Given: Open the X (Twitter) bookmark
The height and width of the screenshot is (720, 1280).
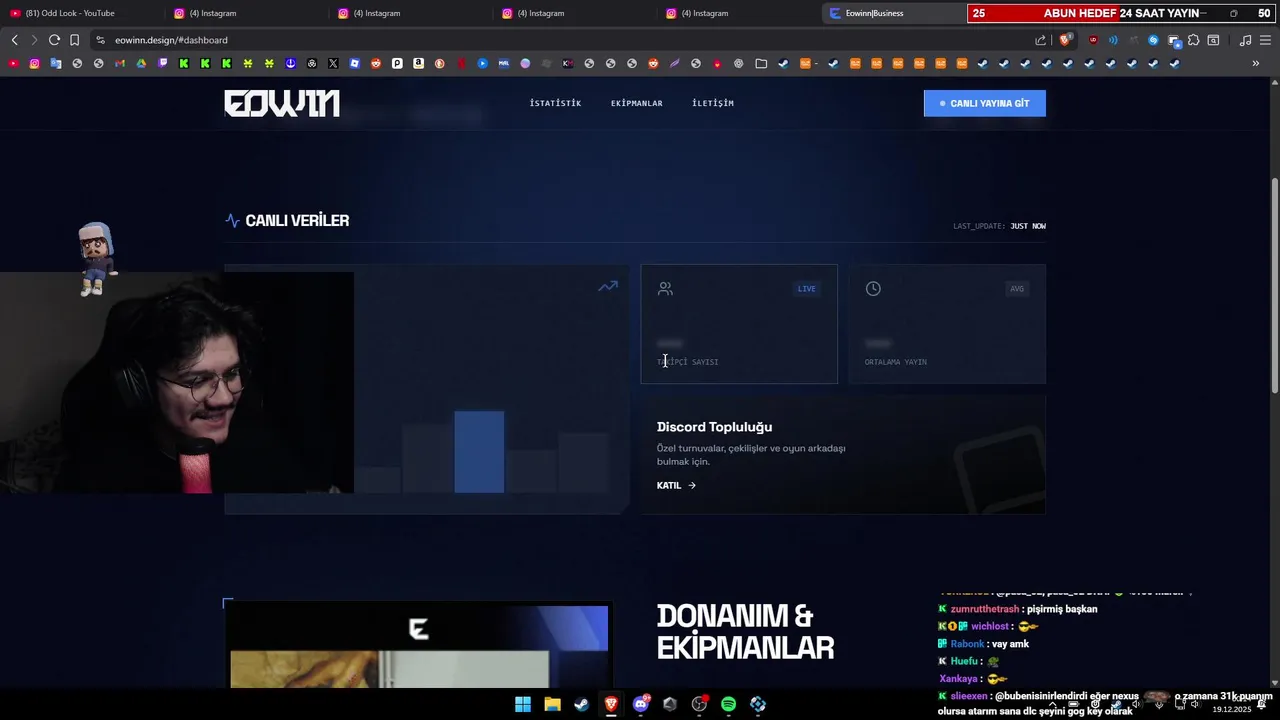Looking at the screenshot, I should (x=333, y=63).
